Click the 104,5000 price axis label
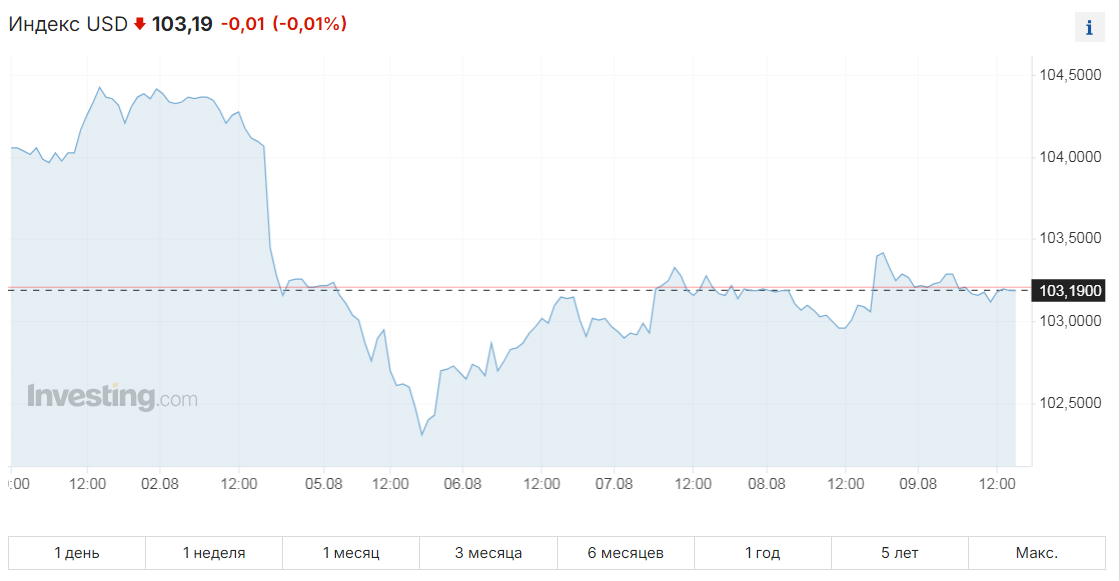The height and width of the screenshot is (581, 1120). (x=1070, y=75)
